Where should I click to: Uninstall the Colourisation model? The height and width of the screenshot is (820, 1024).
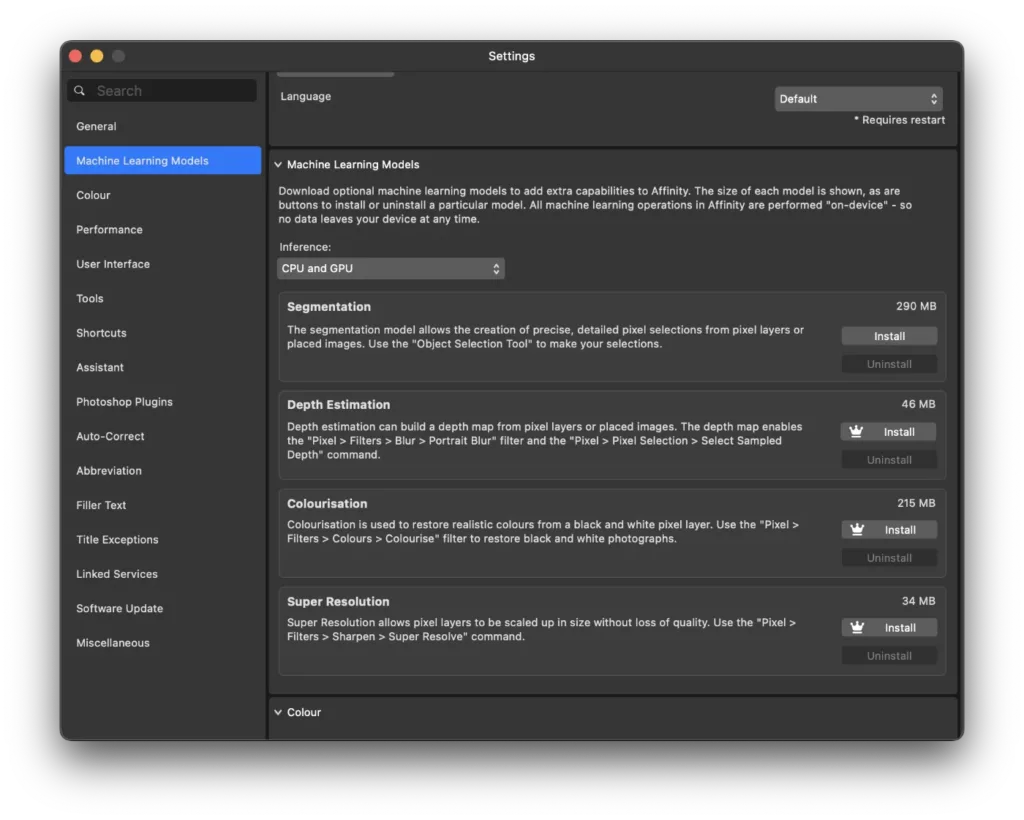pyautogui.click(x=889, y=558)
